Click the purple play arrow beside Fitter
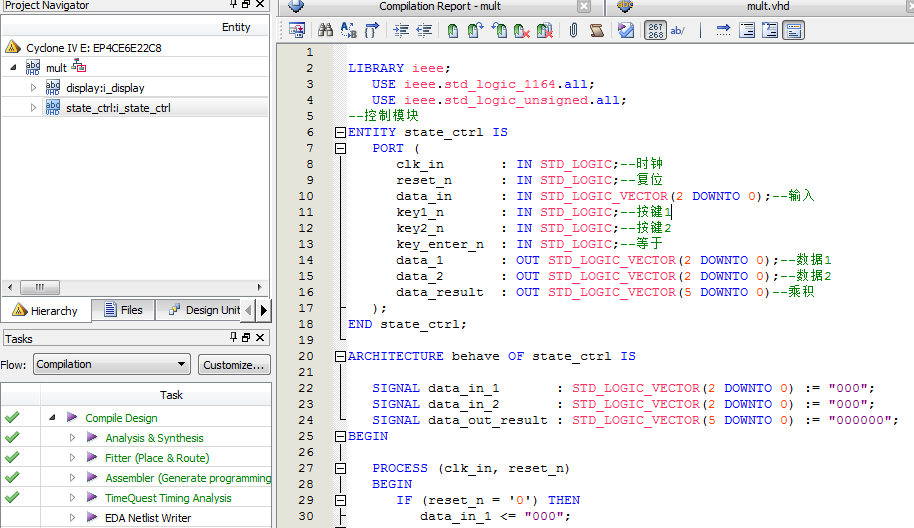The height and width of the screenshot is (528, 914). pyautogui.click(x=92, y=458)
